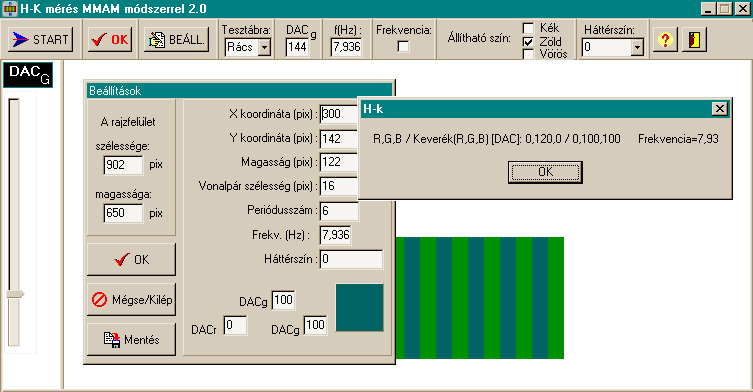The image size is (753, 392).
Task: Click the DAC G vertical slider handle
Action: (15, 294)
